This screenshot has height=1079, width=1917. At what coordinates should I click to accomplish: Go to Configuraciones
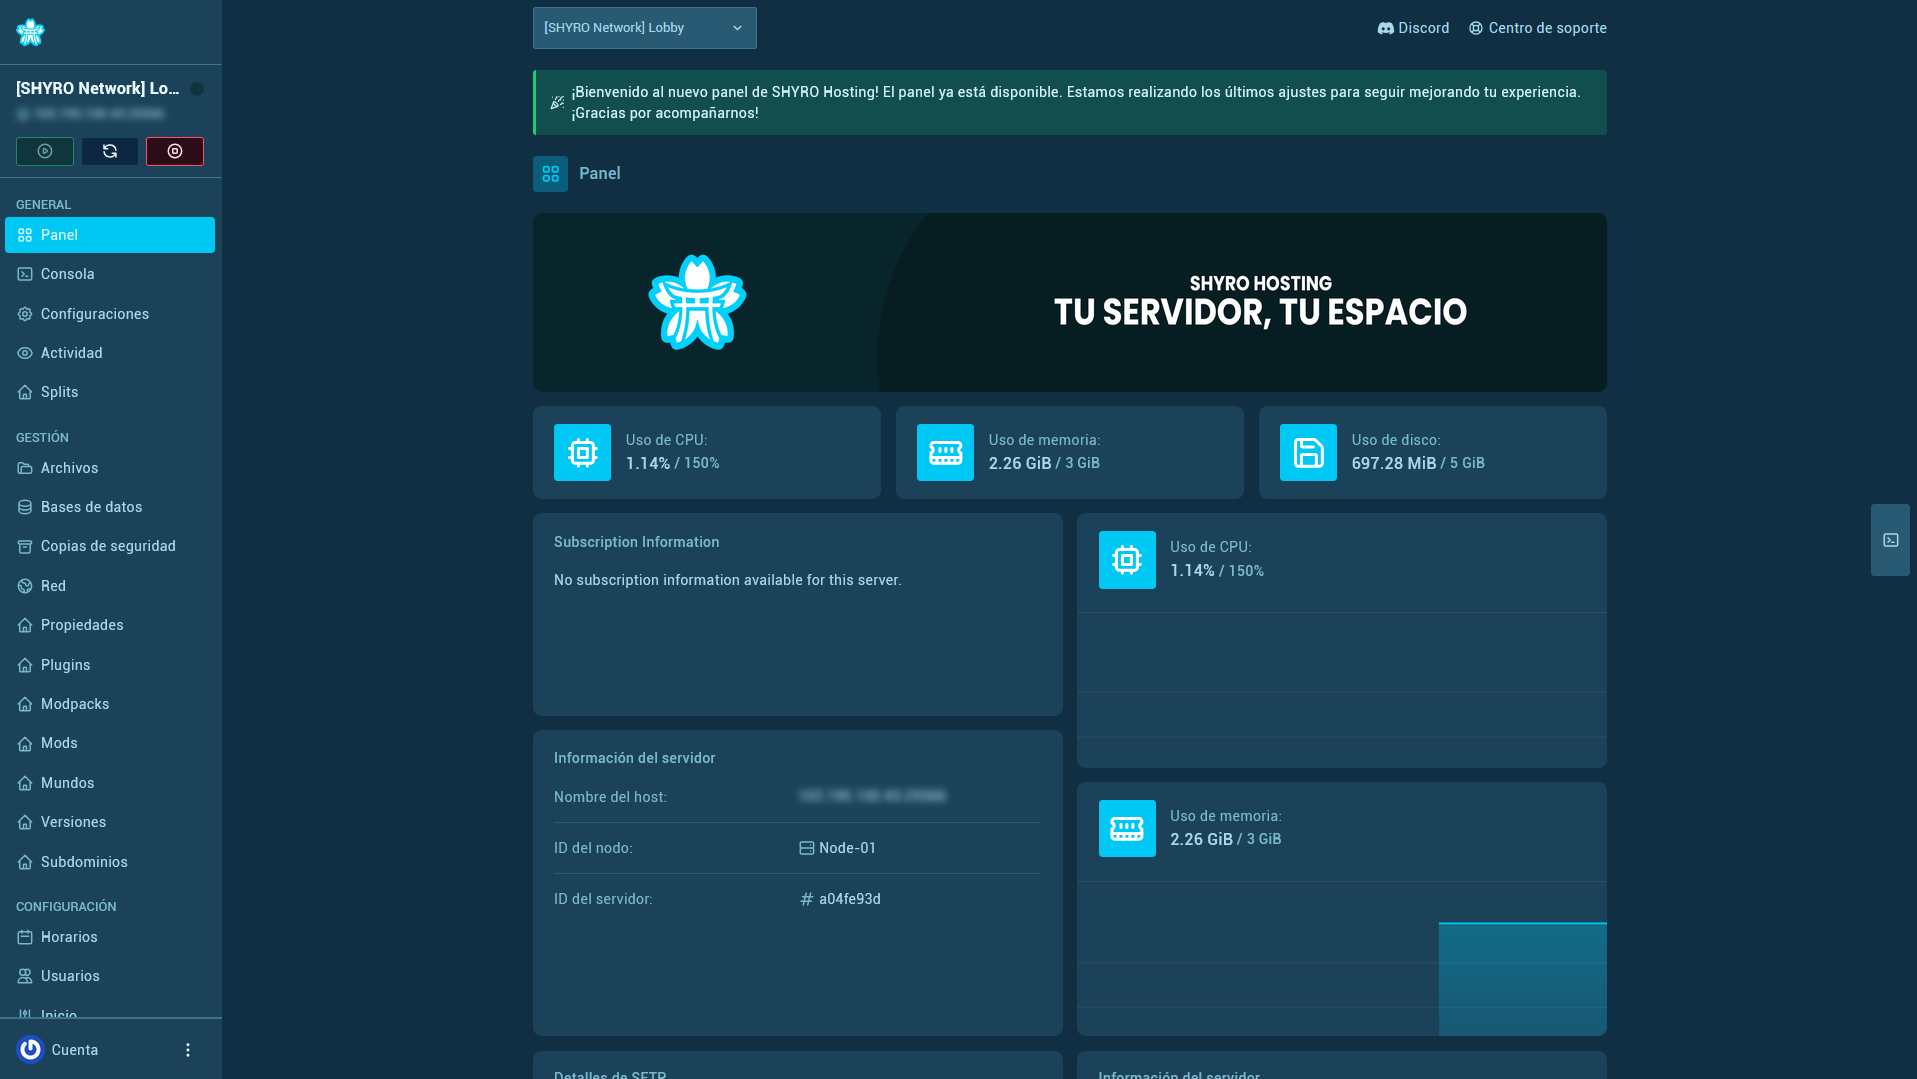click(110, 314)
